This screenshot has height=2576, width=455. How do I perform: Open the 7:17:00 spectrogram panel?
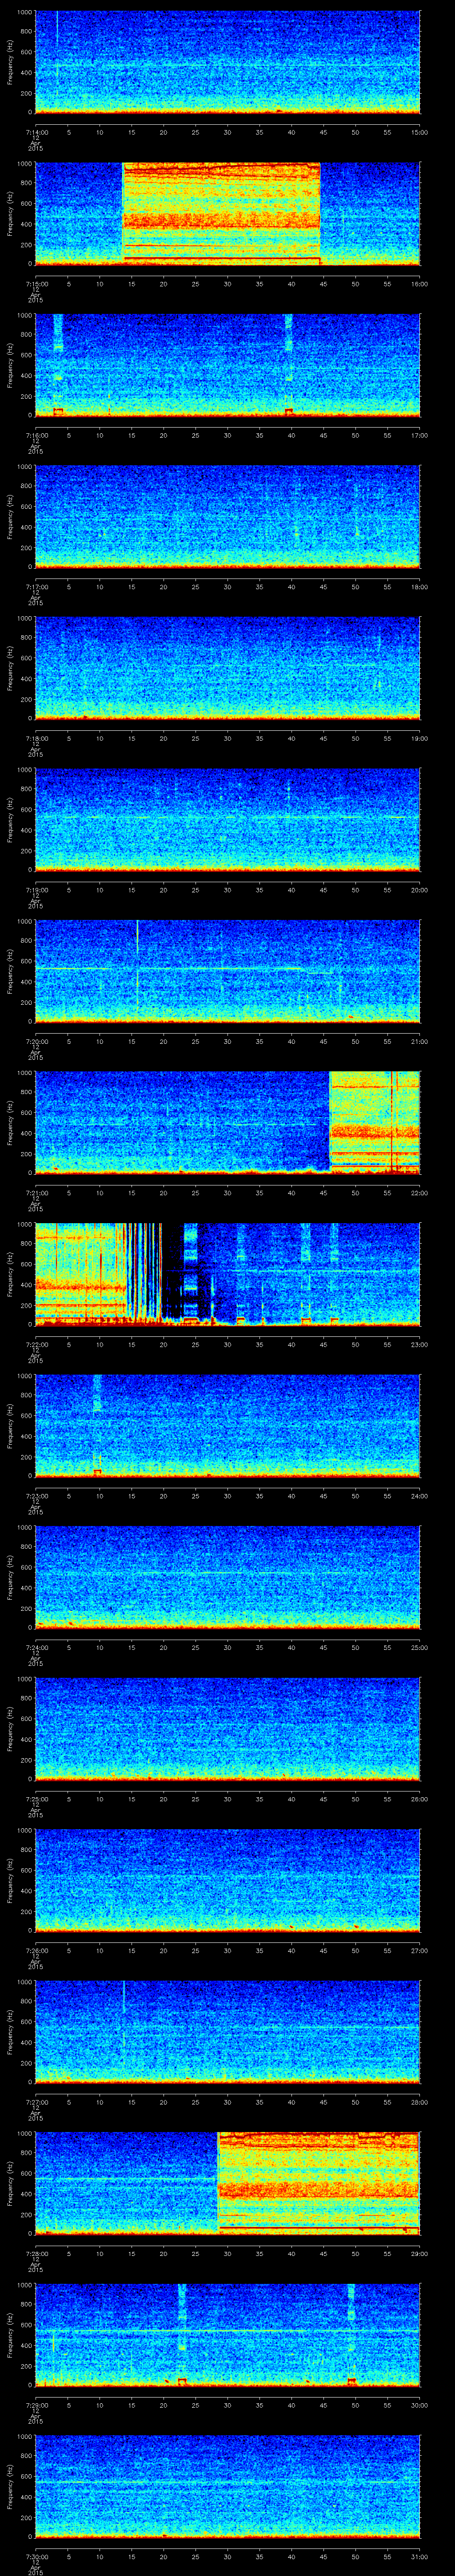[x=228, y=516]
